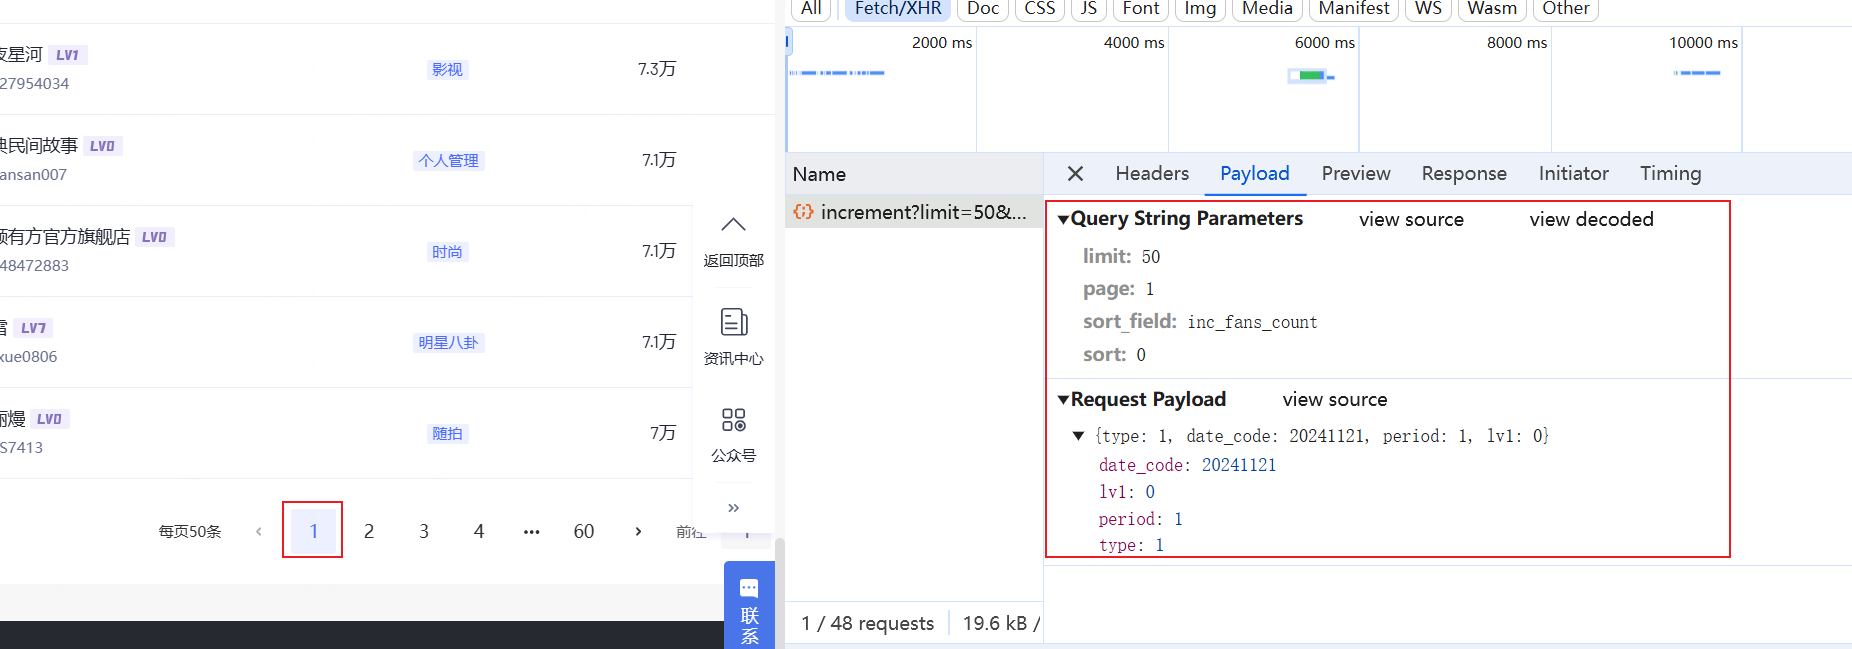The height and width of the screenshot is (649, 1852).
Task: Click view source for Request Payload
Action: coord(1335,399)
